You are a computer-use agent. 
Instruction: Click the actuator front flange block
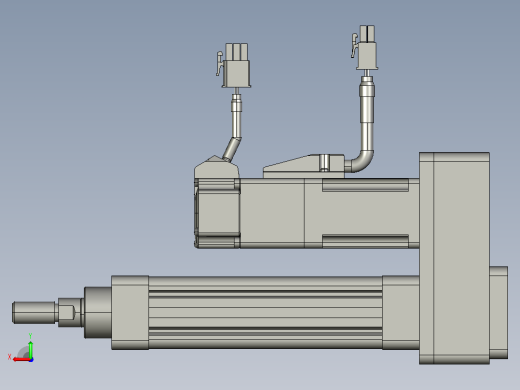pos(130,312)
